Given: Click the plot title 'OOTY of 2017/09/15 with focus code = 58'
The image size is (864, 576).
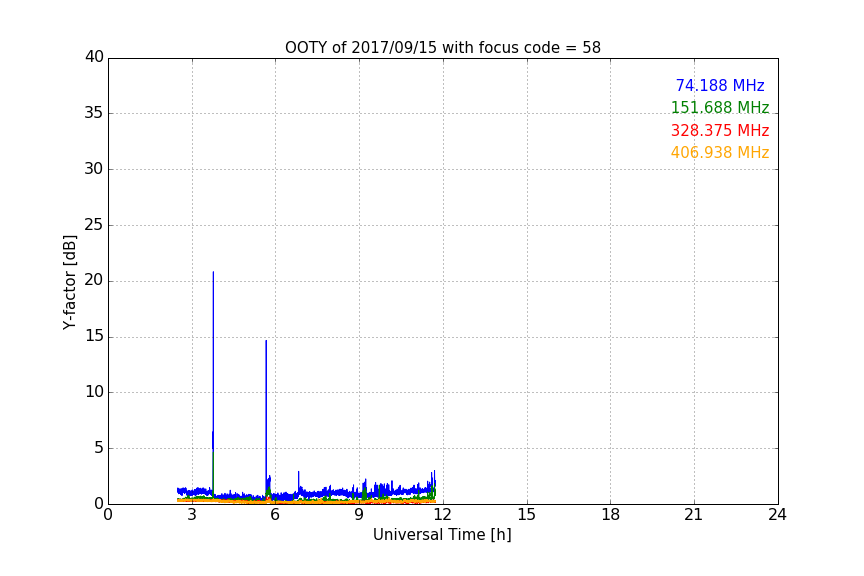Looking at the screenshot, I should [442, 48].
